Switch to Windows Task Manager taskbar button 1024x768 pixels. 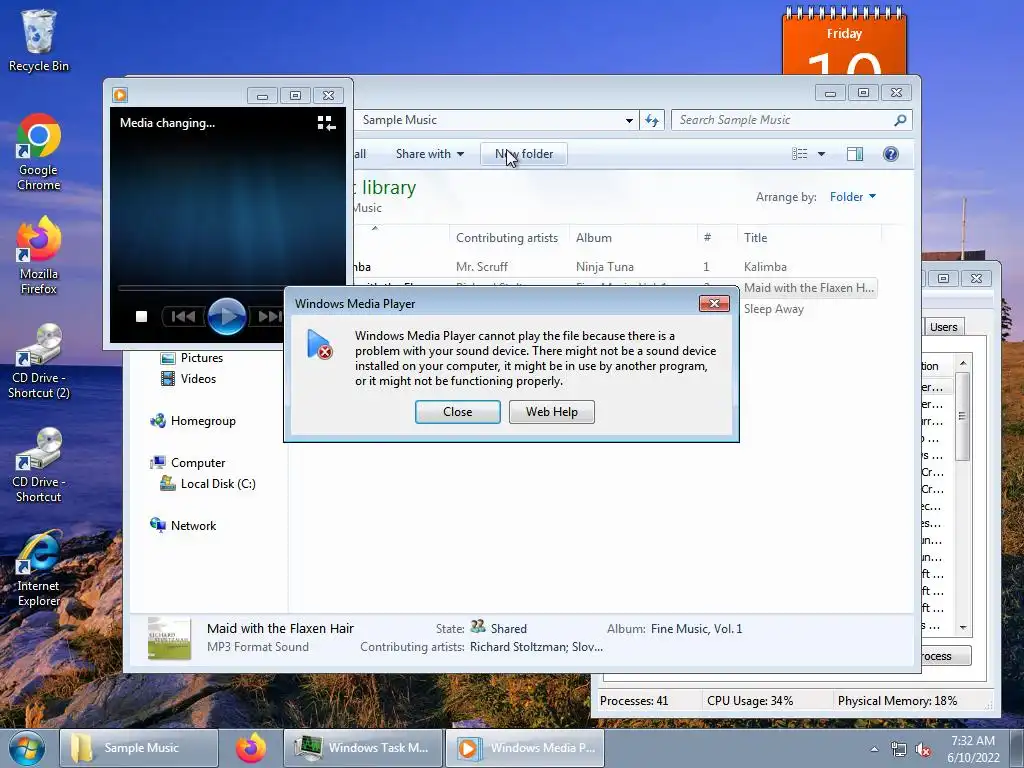[363, 748]
